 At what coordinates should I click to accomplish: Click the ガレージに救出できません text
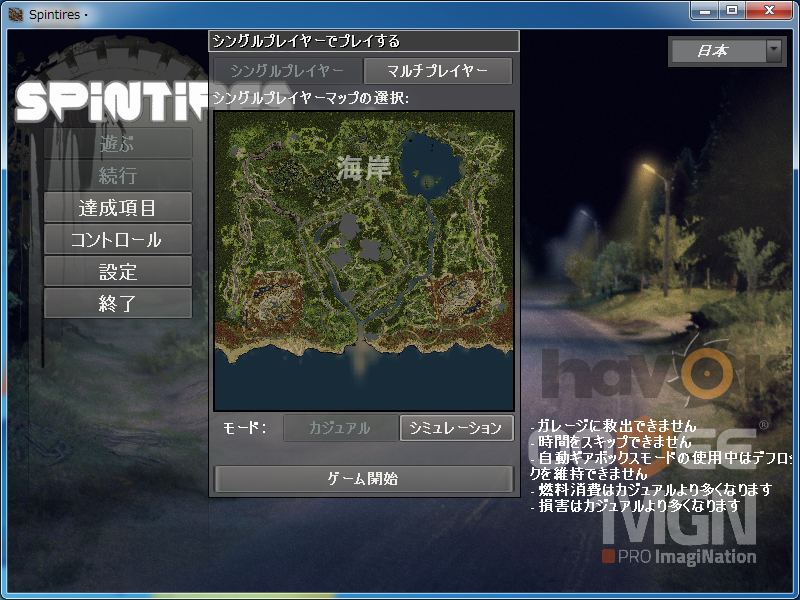pos(613,426)
